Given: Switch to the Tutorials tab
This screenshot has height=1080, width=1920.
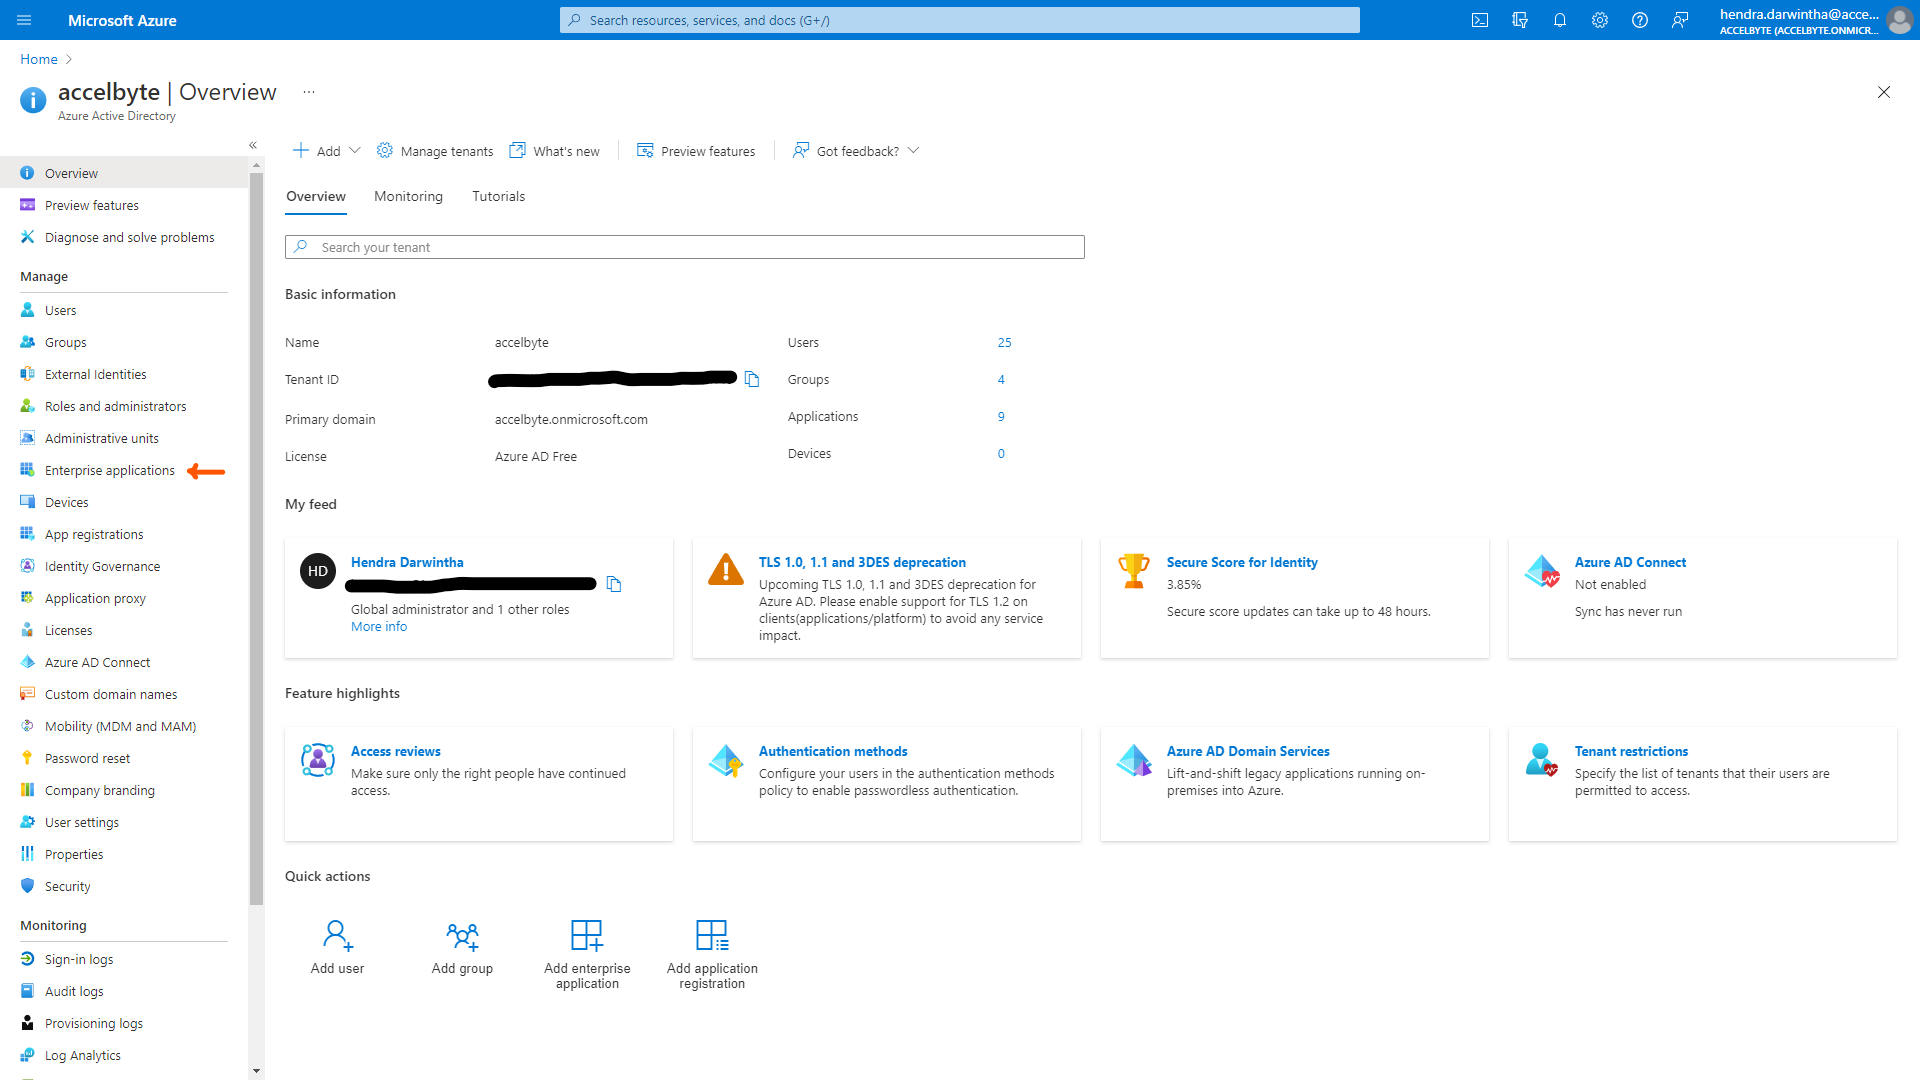Looking at the screenshot, I should (x=498, y=197).
